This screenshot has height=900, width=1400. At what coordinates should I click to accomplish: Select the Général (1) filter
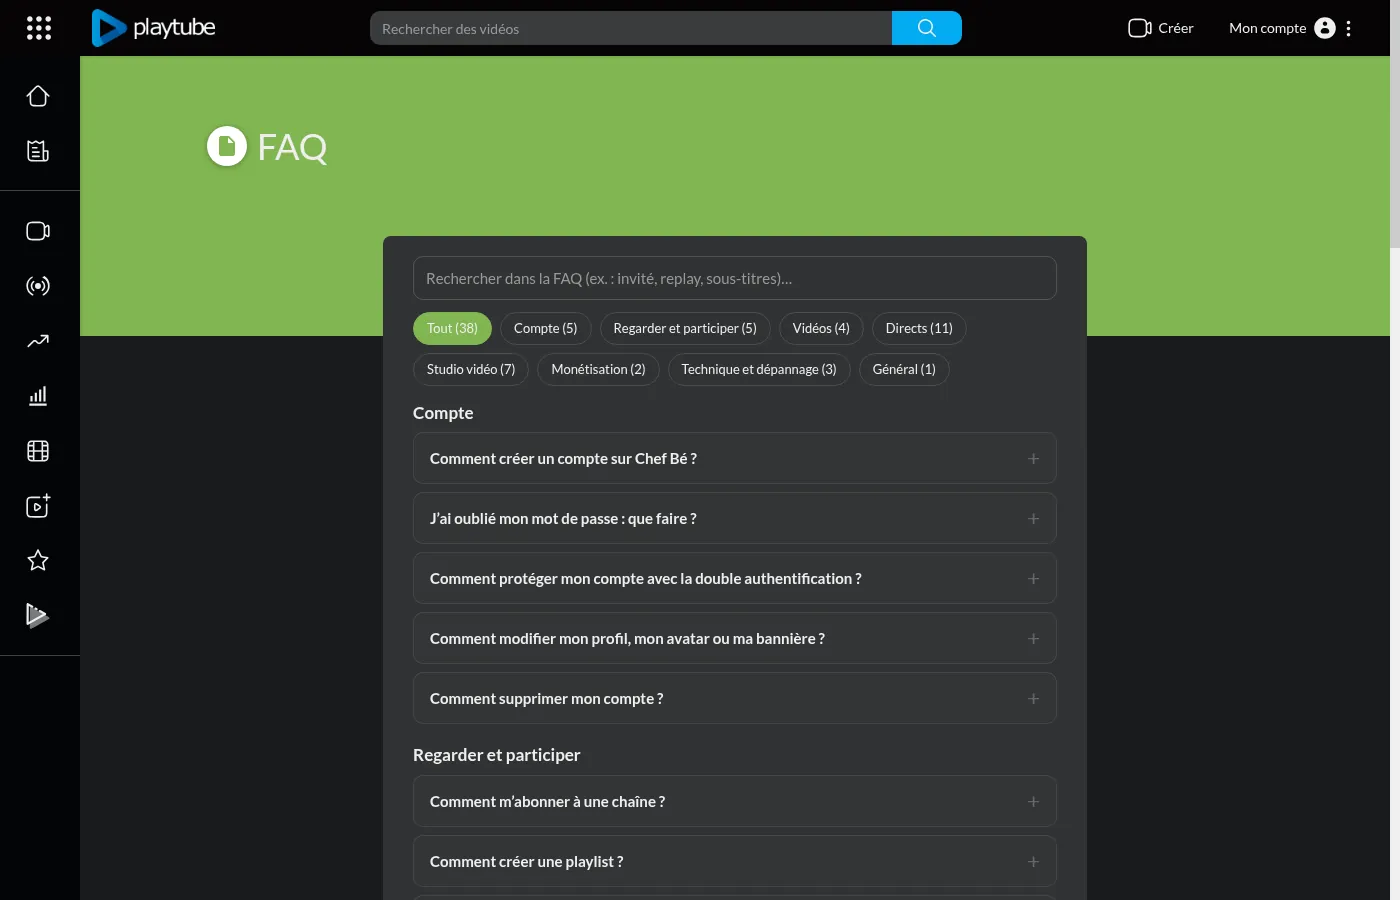coord(904,369)
